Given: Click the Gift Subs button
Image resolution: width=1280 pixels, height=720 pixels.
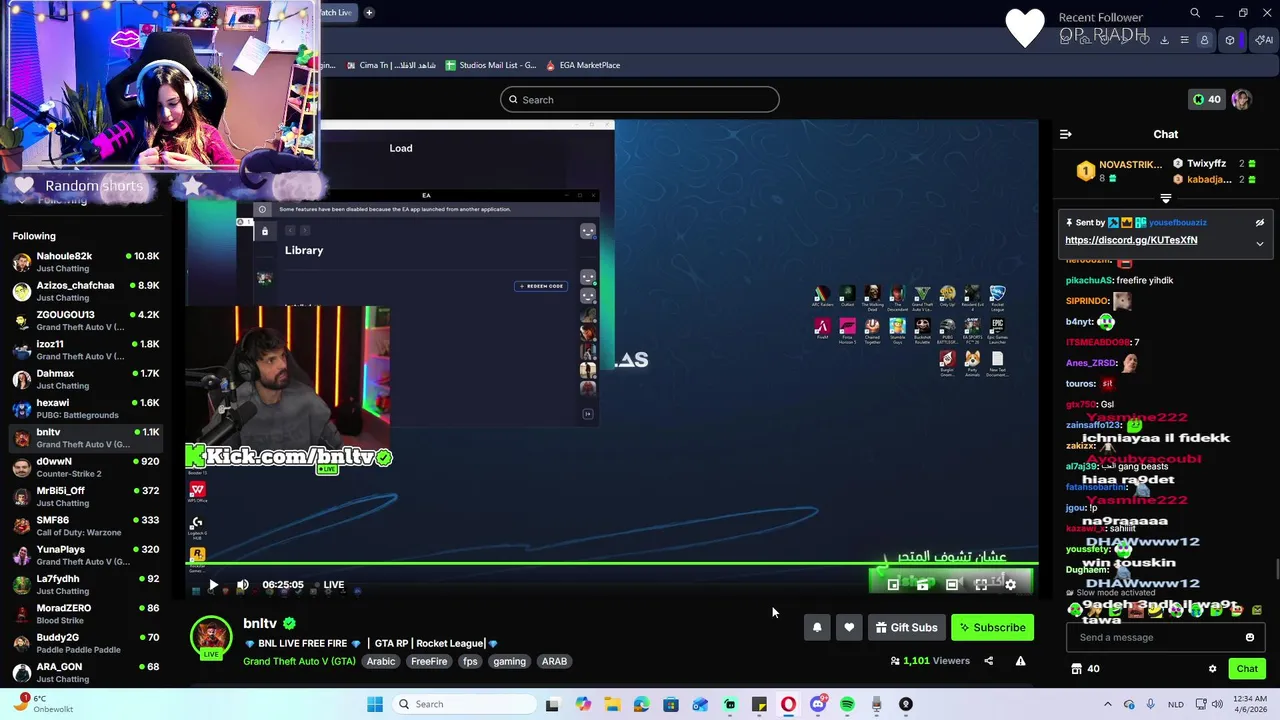Looking at the screenshot, I should (906, 628).
